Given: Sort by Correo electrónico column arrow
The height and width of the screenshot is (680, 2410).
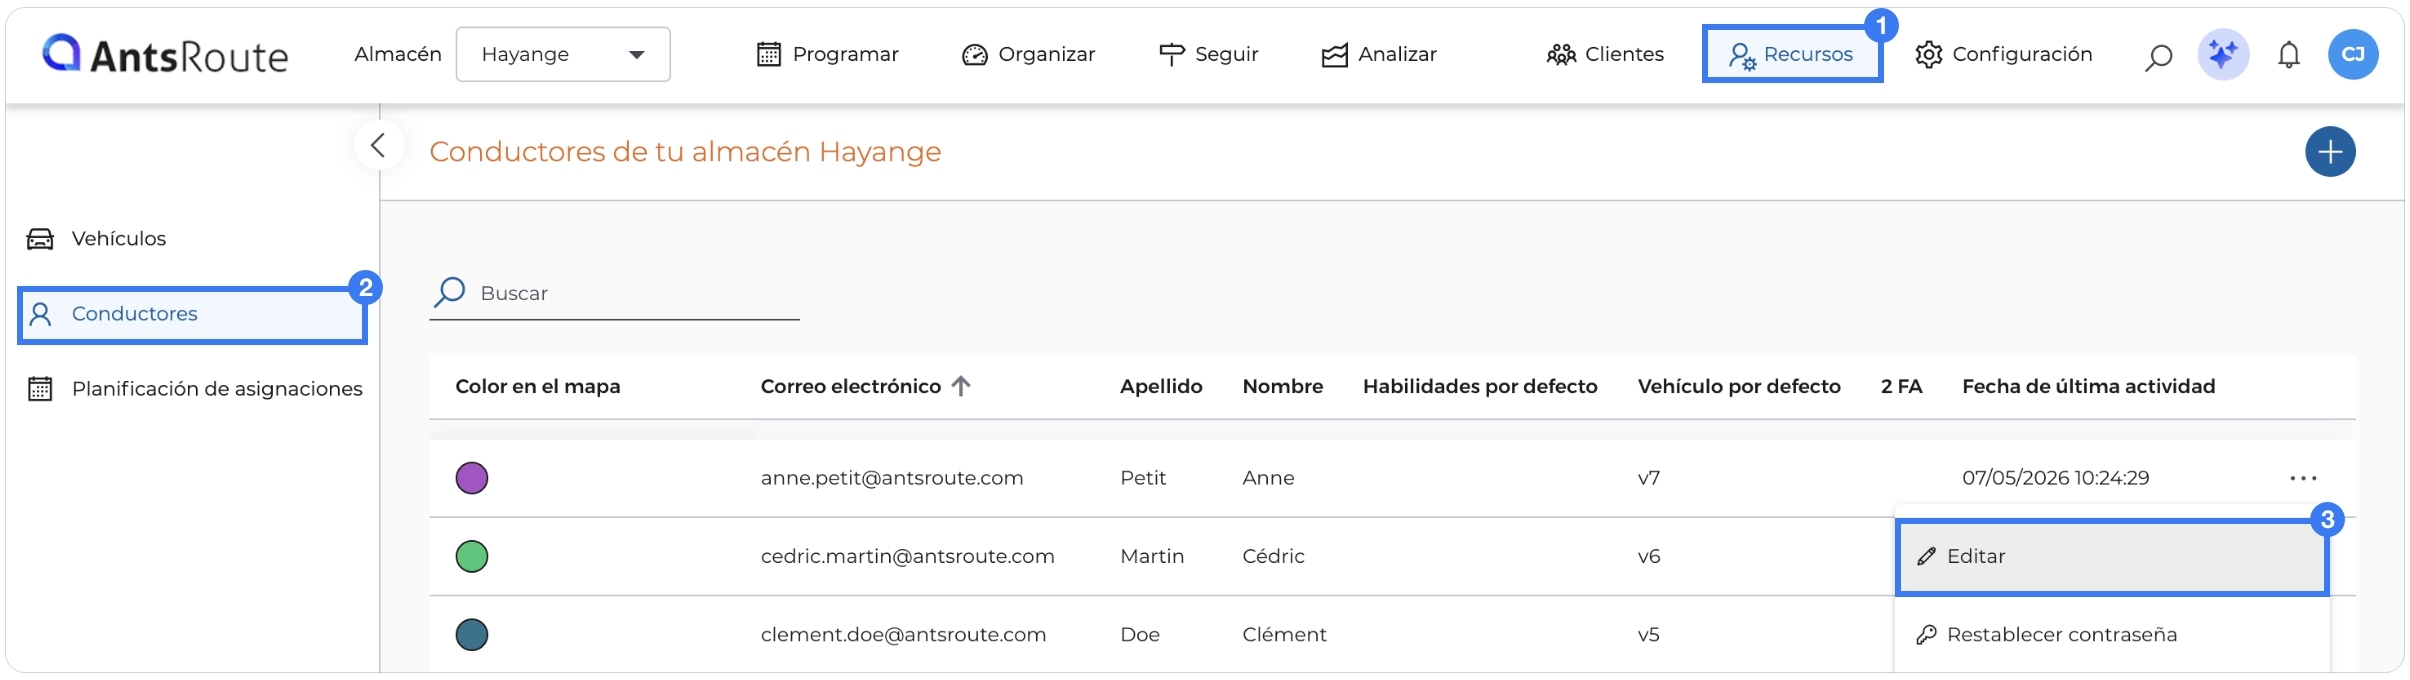Looking at the screenshot, I should (961, 386).
